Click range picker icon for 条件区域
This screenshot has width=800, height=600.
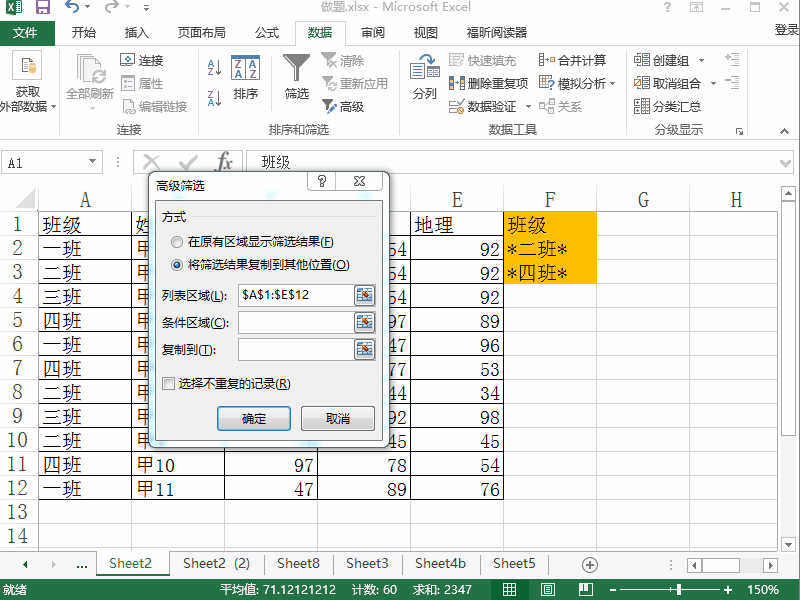[364, 322]
